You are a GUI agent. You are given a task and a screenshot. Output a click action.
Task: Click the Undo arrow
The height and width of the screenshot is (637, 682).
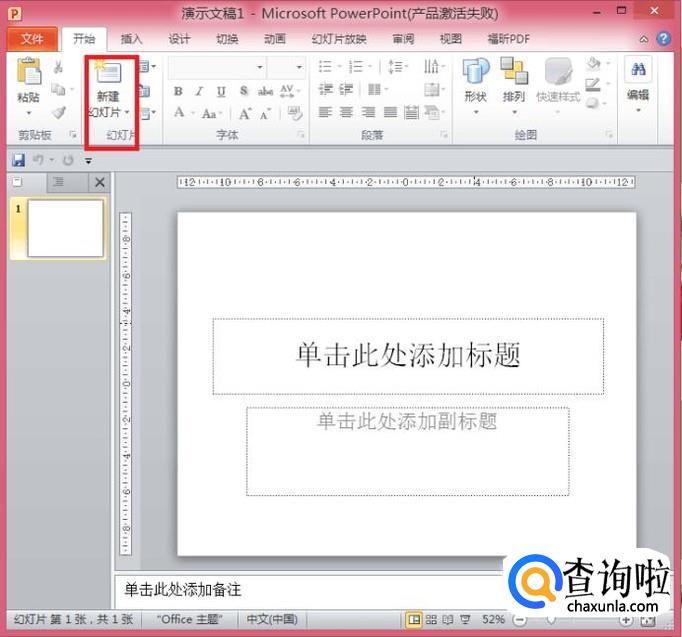pos(38,160)
